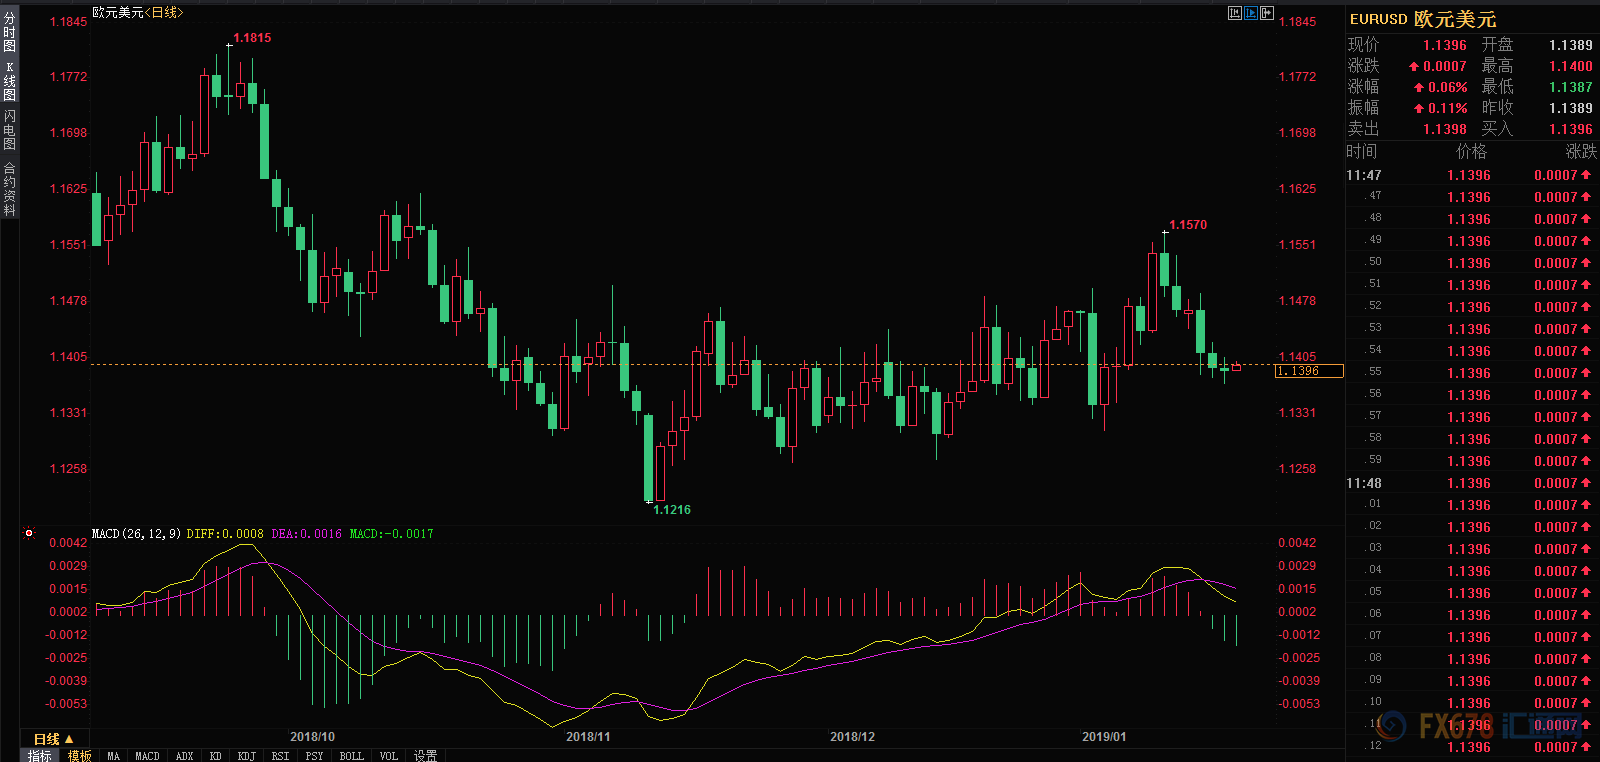The image size is (1600, 762).
Task: Click the 1.1570 peak price marker
Action: (x=1188, y=225)
